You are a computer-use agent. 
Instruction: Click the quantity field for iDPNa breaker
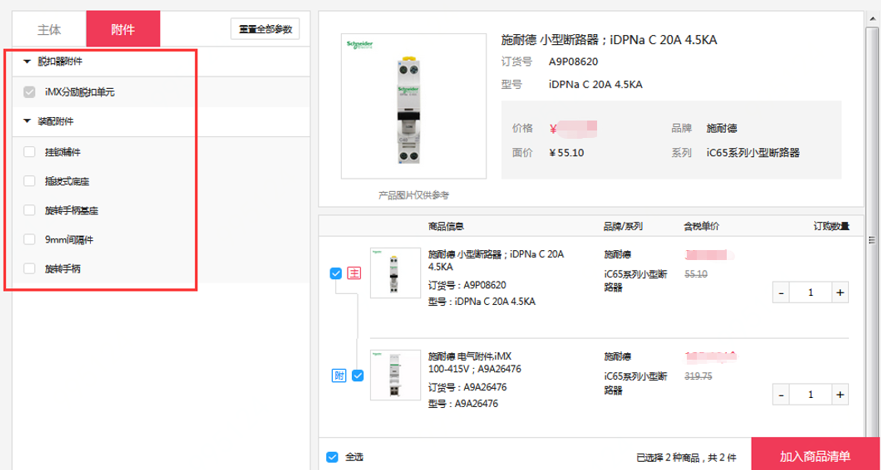pos(811,293)
